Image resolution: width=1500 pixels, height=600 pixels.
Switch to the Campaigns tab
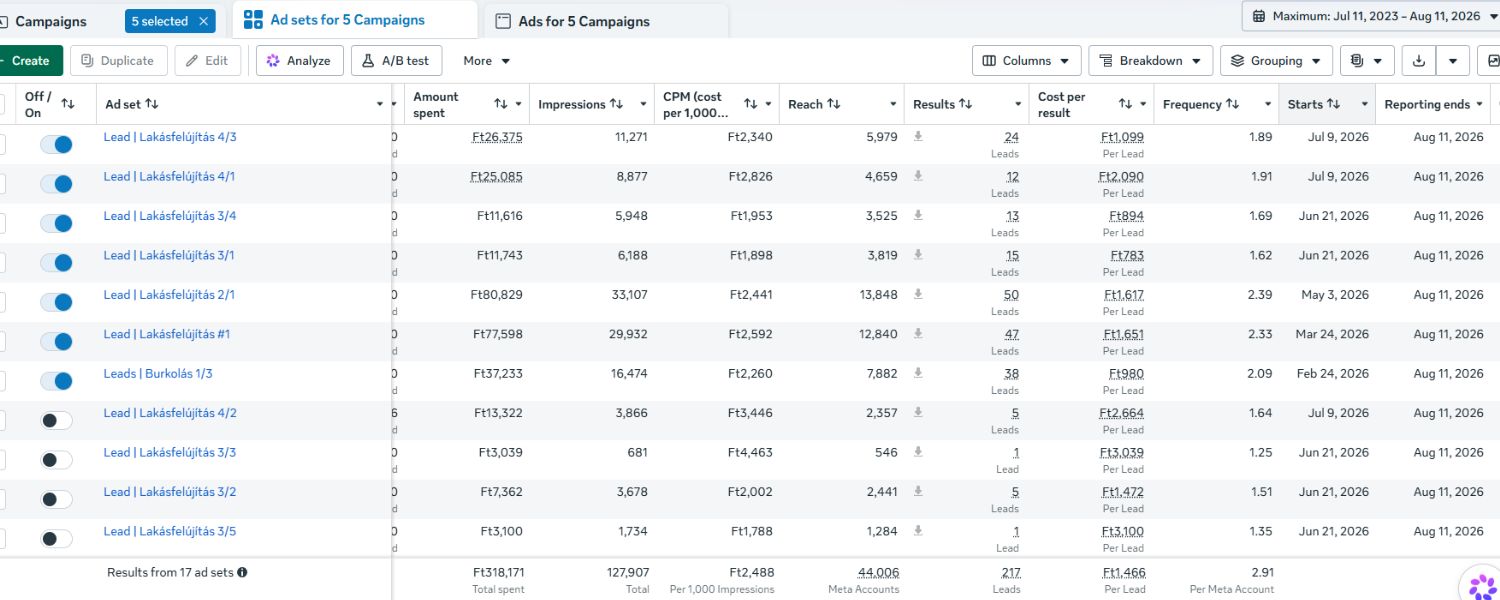[x=50, y=21]
